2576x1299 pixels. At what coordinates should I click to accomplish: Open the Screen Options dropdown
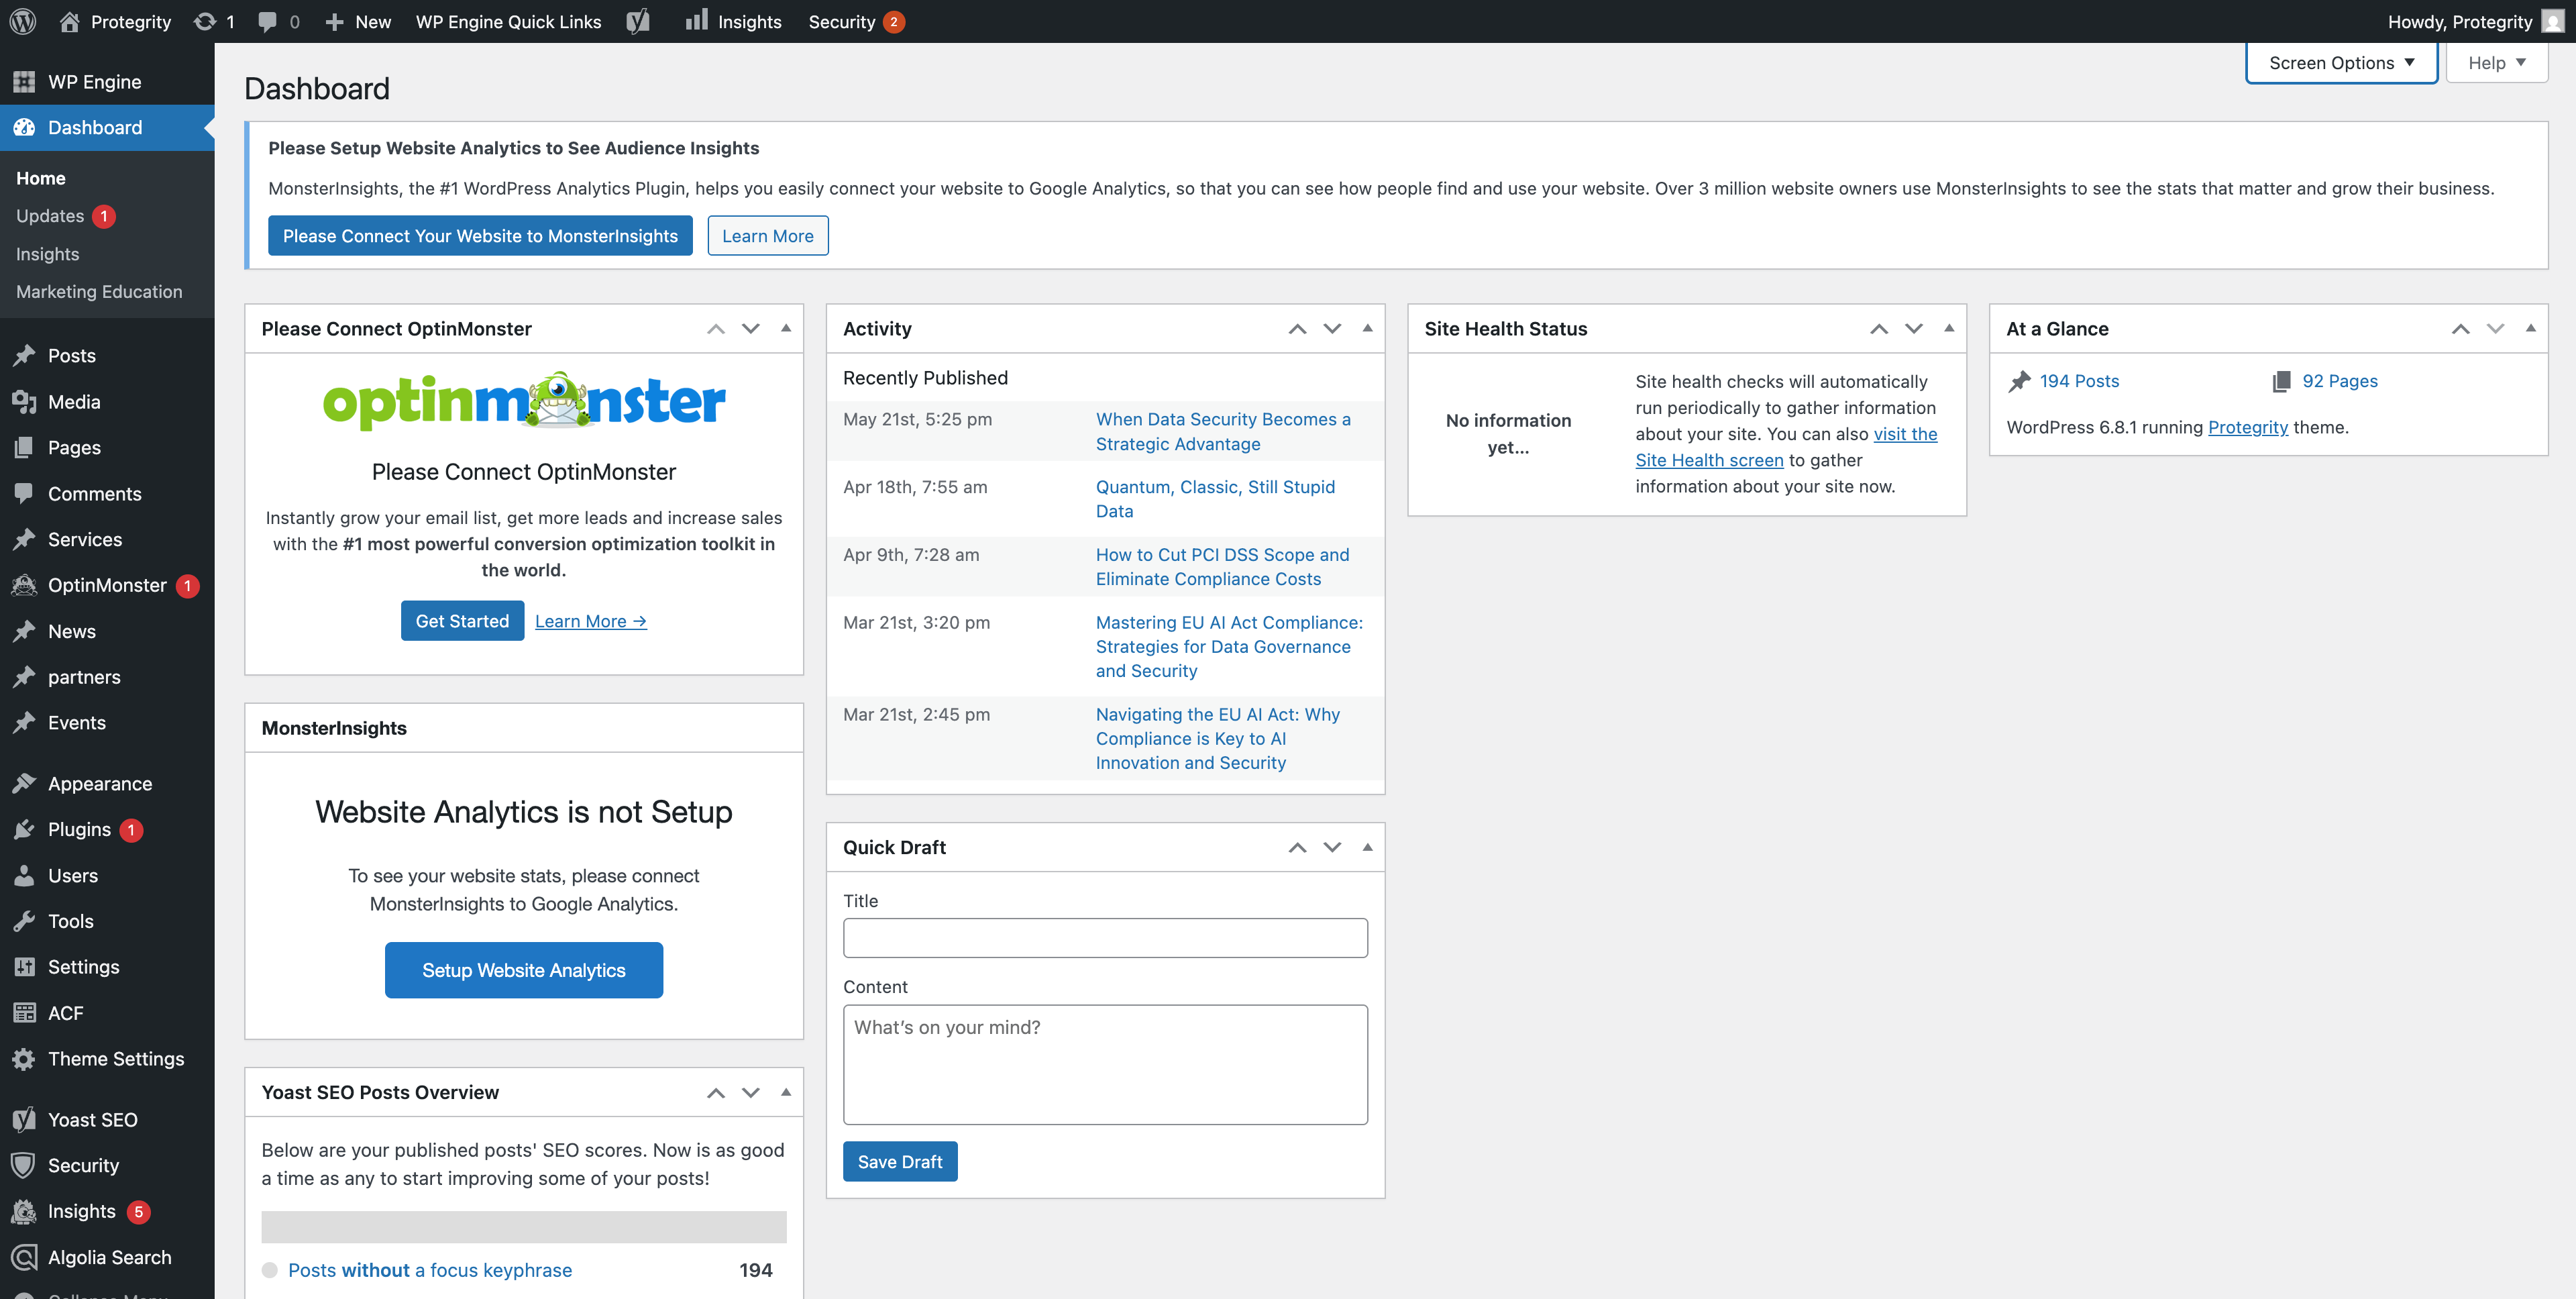click(x=2340, y=63)
